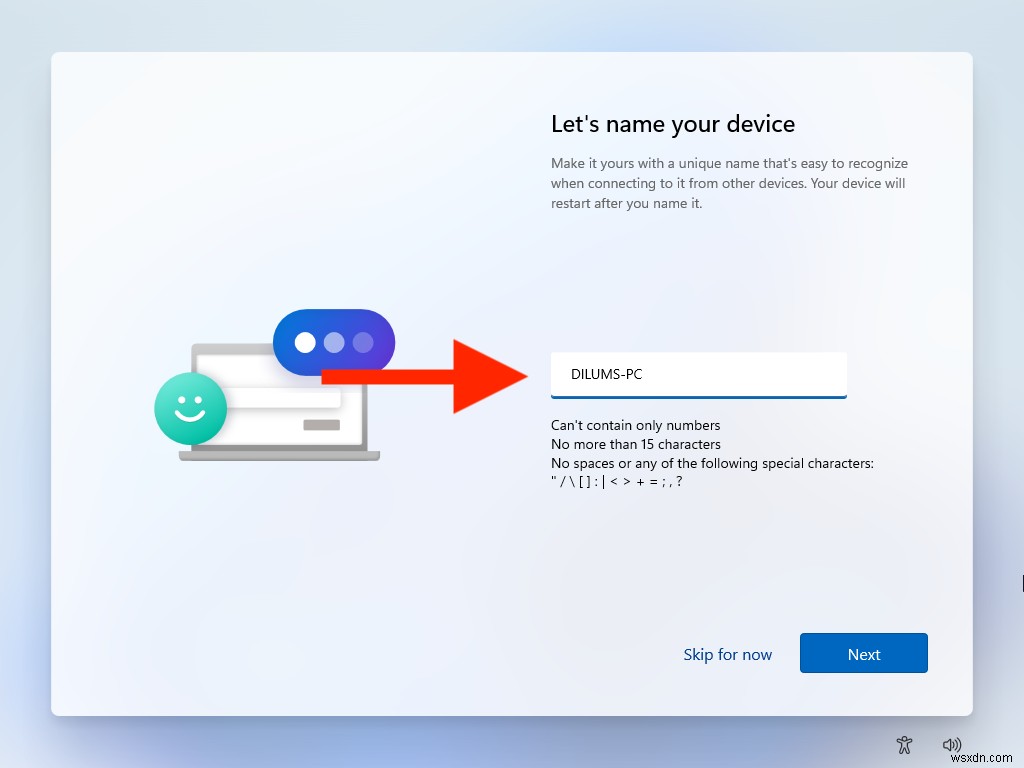Open the accessibility options icon
1024x768 pixels.
[x=904, y=745]
